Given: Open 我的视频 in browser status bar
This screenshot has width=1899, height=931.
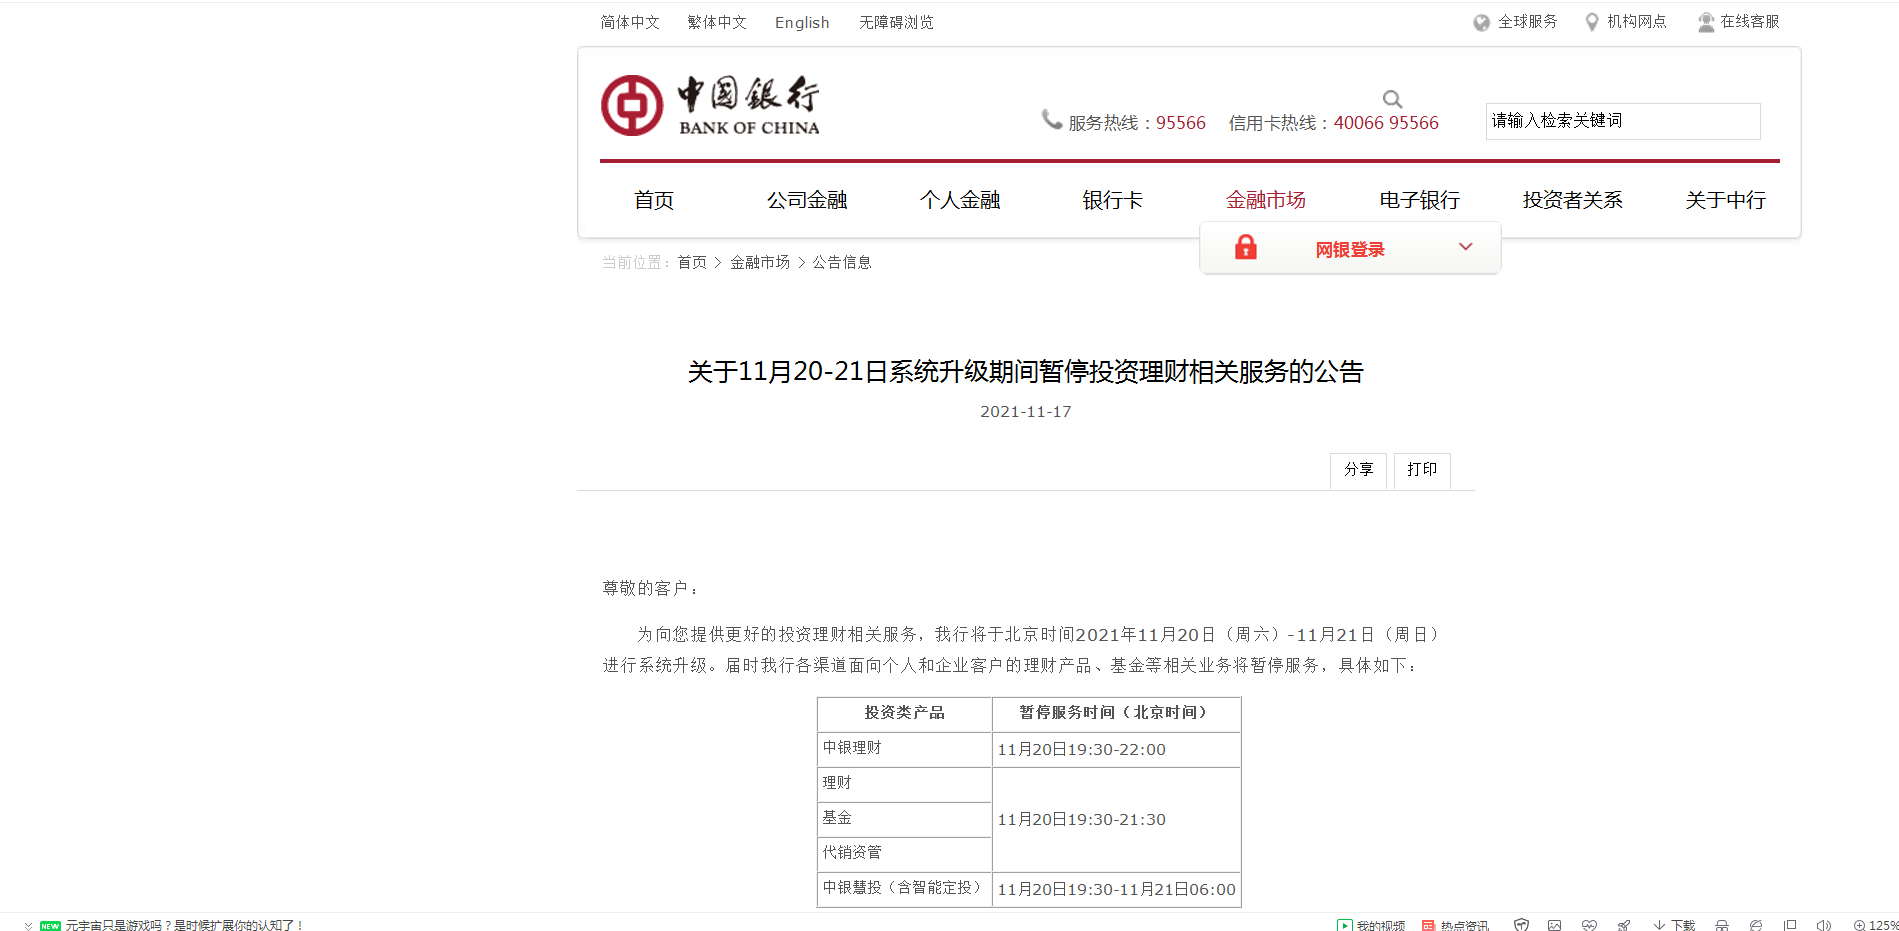Looking at the screenshot, I should click(x=1371, y=925).
